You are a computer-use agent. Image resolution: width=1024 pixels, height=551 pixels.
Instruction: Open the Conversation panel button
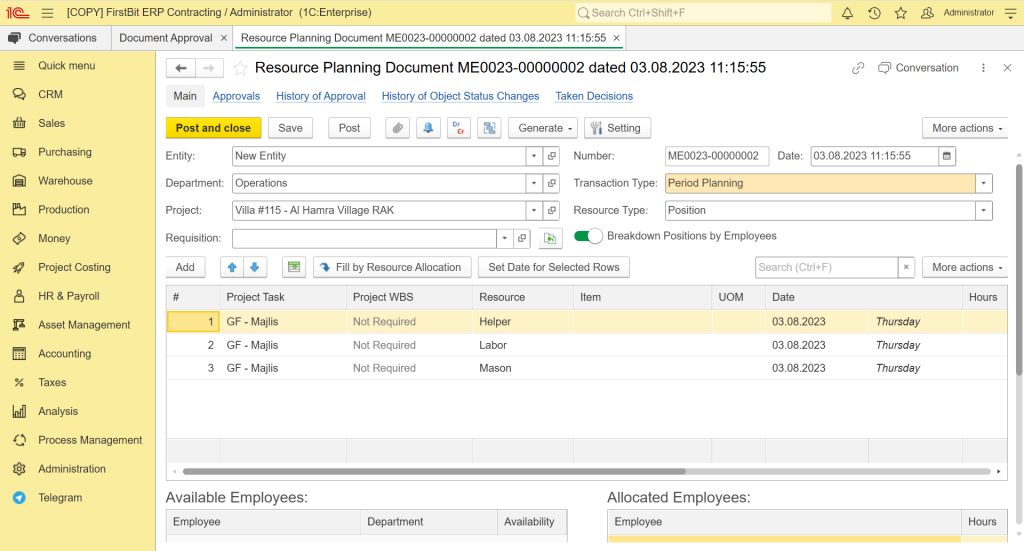pos(918,68)
